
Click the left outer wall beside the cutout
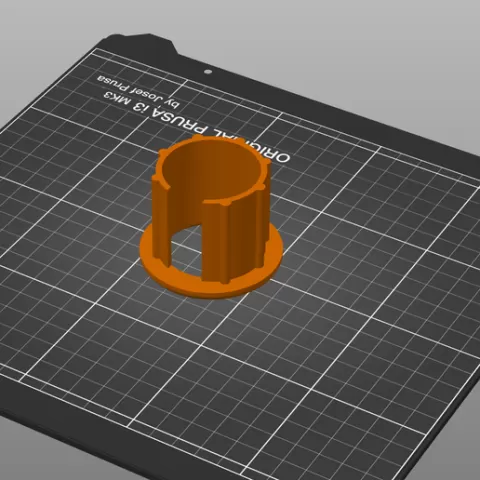tap(161, 217)
